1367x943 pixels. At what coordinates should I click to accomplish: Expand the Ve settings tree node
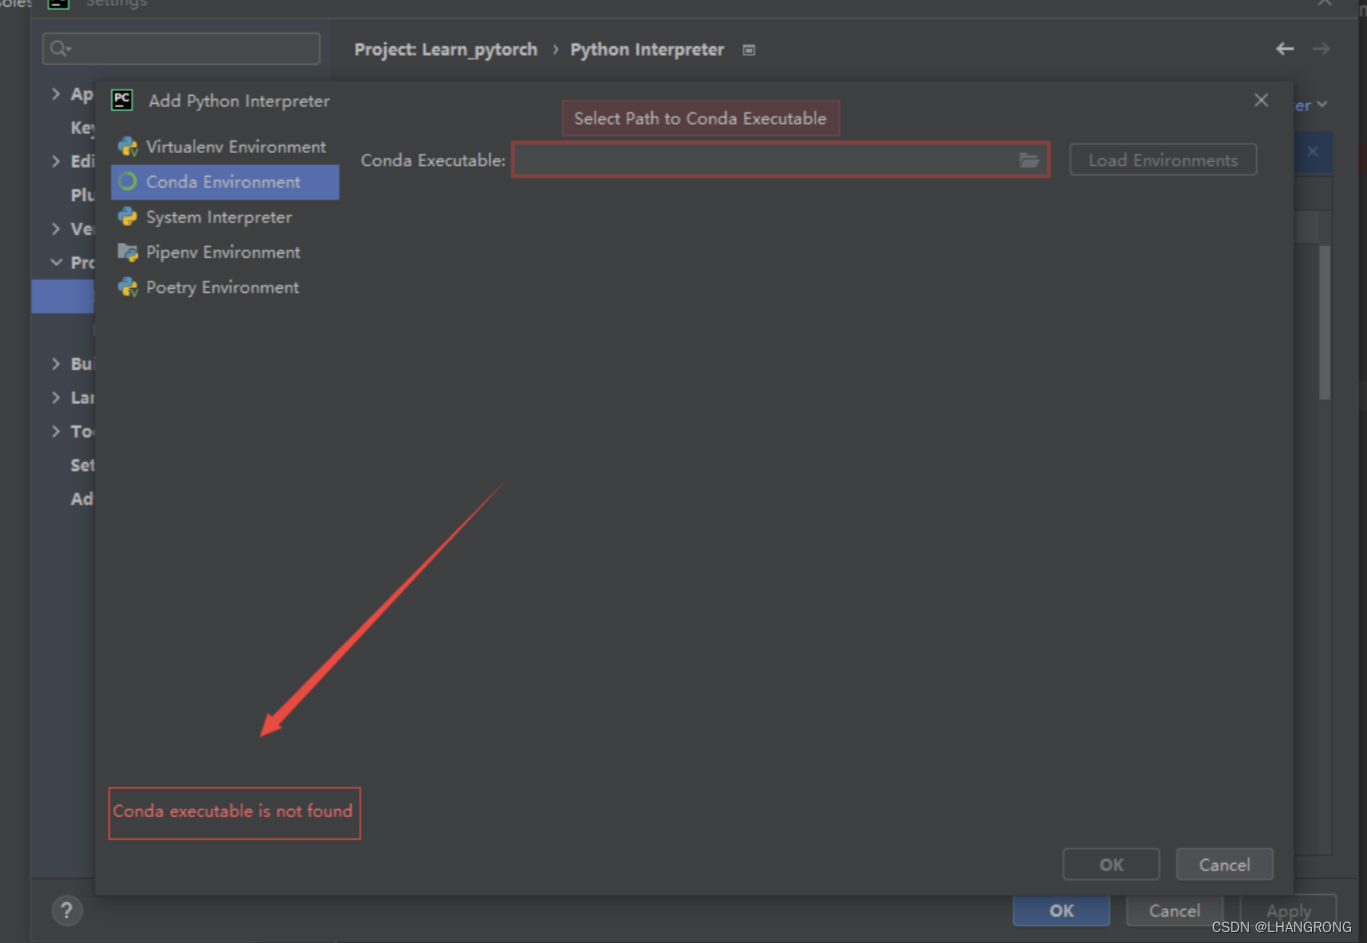pyautogui.click(x=56, y=229)
